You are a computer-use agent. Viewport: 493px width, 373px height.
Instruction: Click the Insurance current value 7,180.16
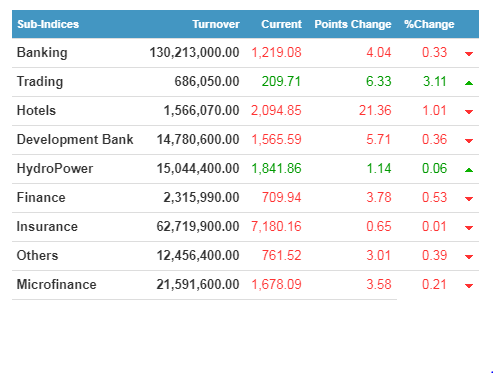click(276, 227)
